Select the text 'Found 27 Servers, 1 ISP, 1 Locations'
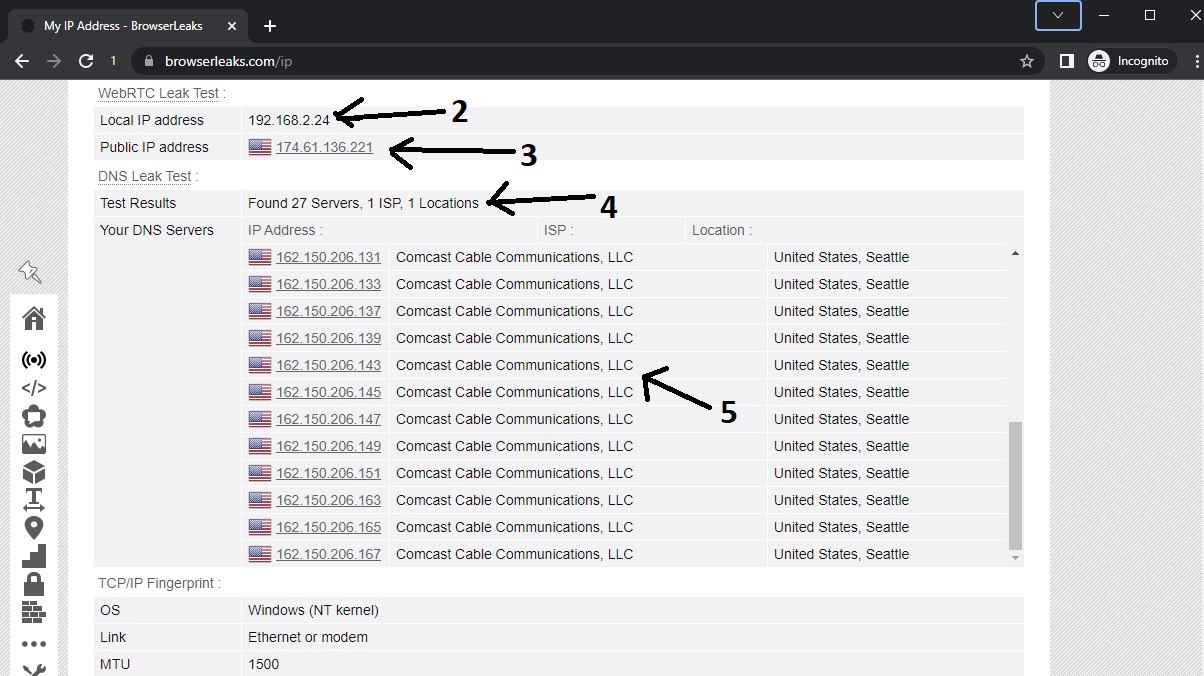This screenshot has width=1204, height=676. pos(364,203)
